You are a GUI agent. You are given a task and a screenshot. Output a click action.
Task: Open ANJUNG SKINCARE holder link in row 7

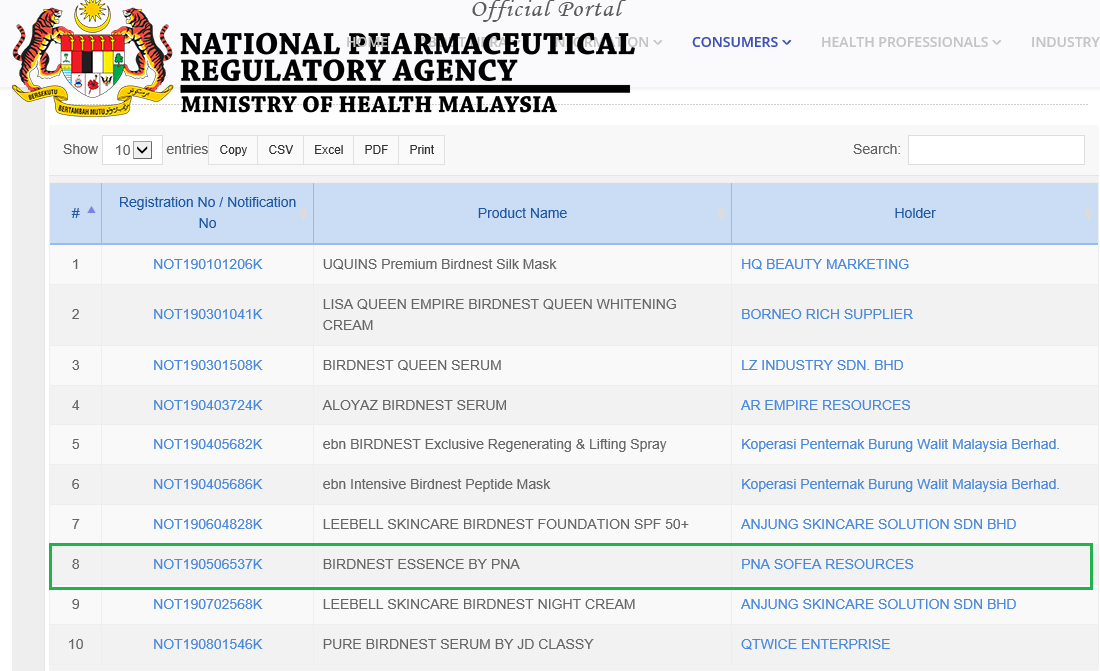click(x=878, y=525)
